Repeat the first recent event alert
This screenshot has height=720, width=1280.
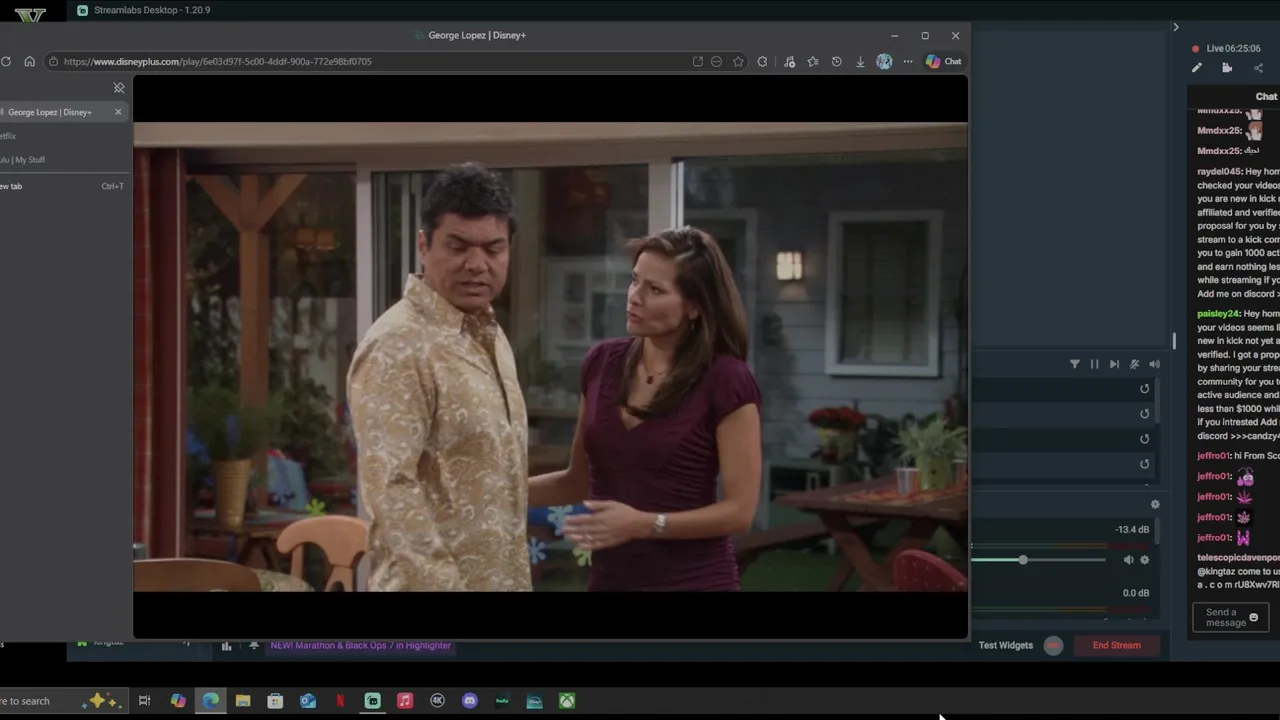pyautogui.click(x=1145, y=389)
